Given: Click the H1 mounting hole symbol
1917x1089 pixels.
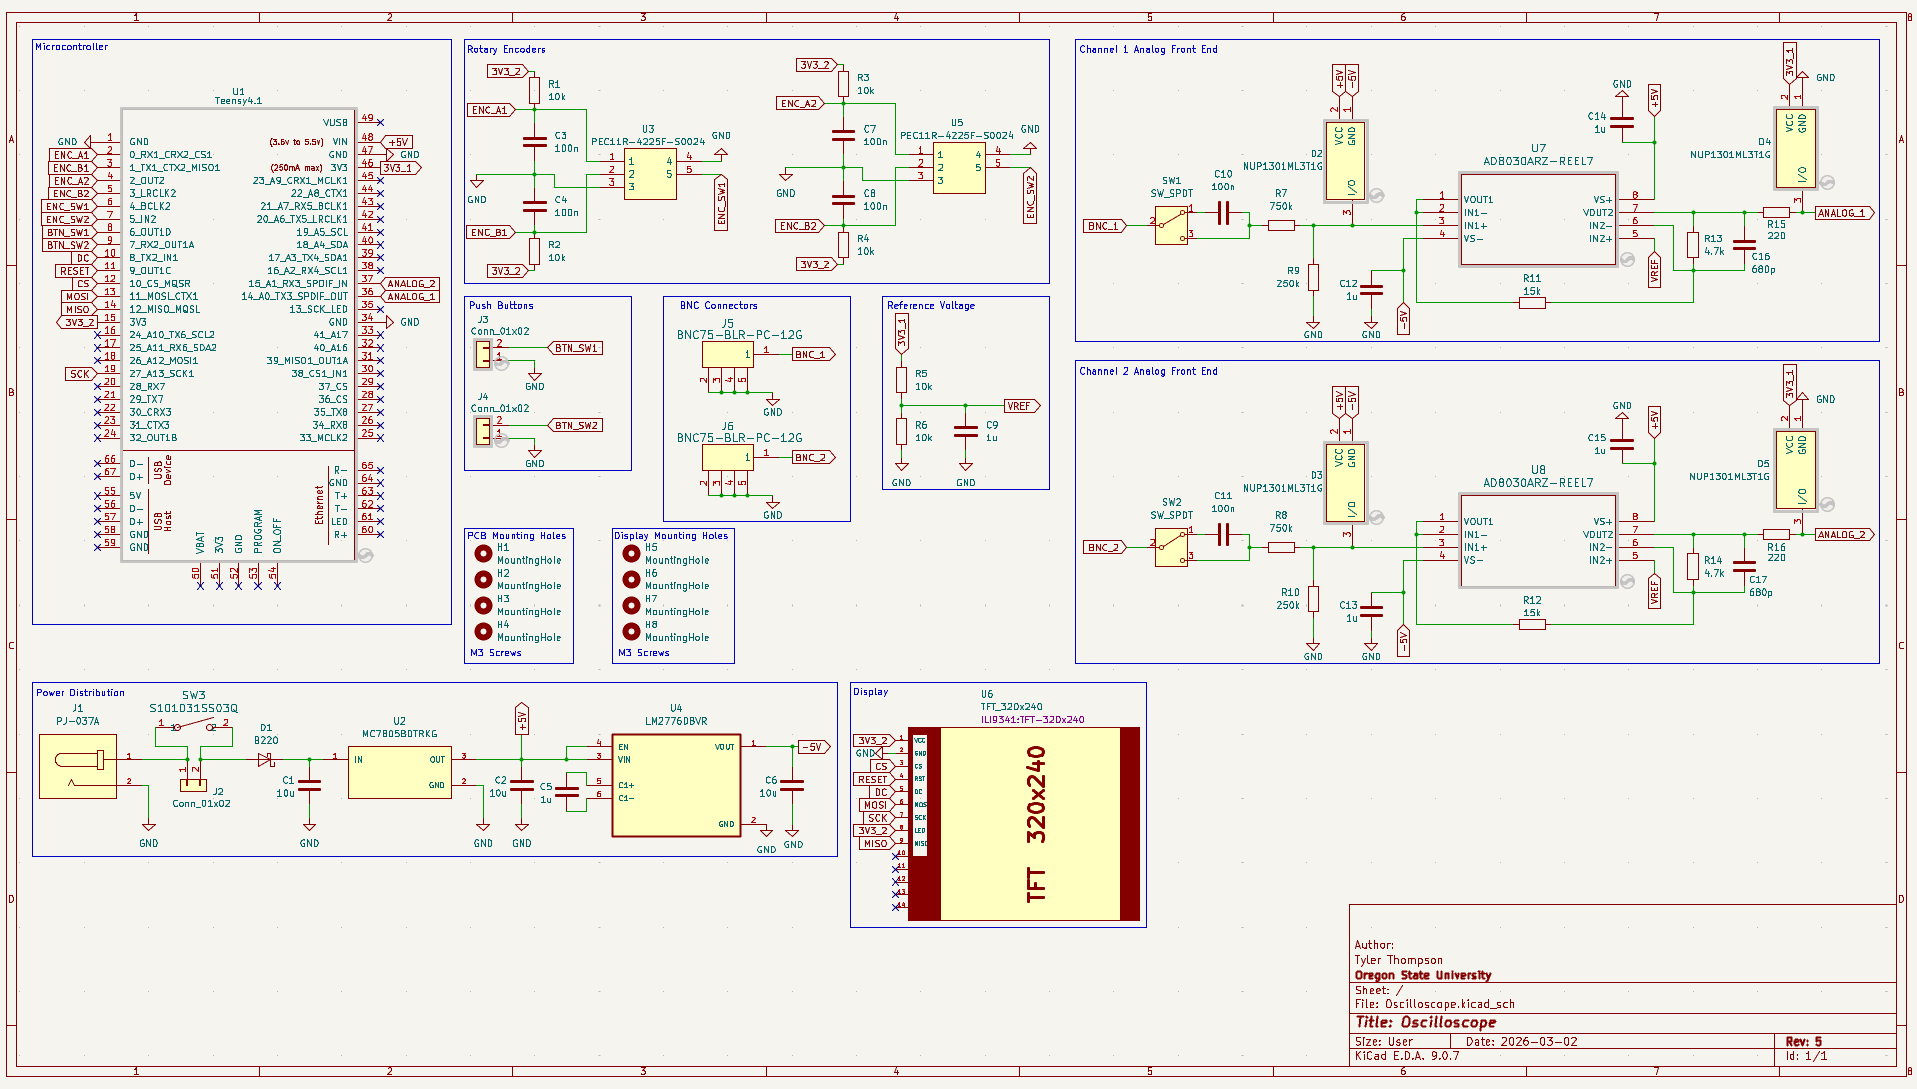Looking at the screenshot, I should pos(483,553).
